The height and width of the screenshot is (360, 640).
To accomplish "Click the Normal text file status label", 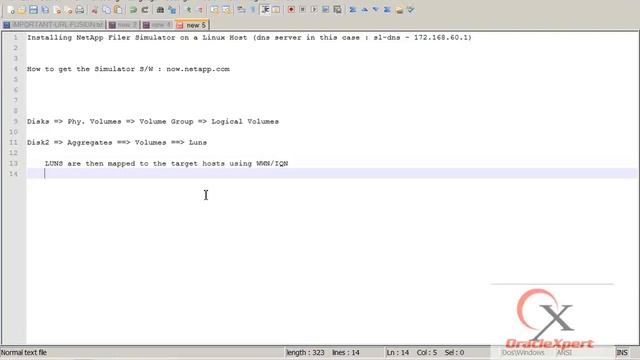I will (x=24, y=352).
